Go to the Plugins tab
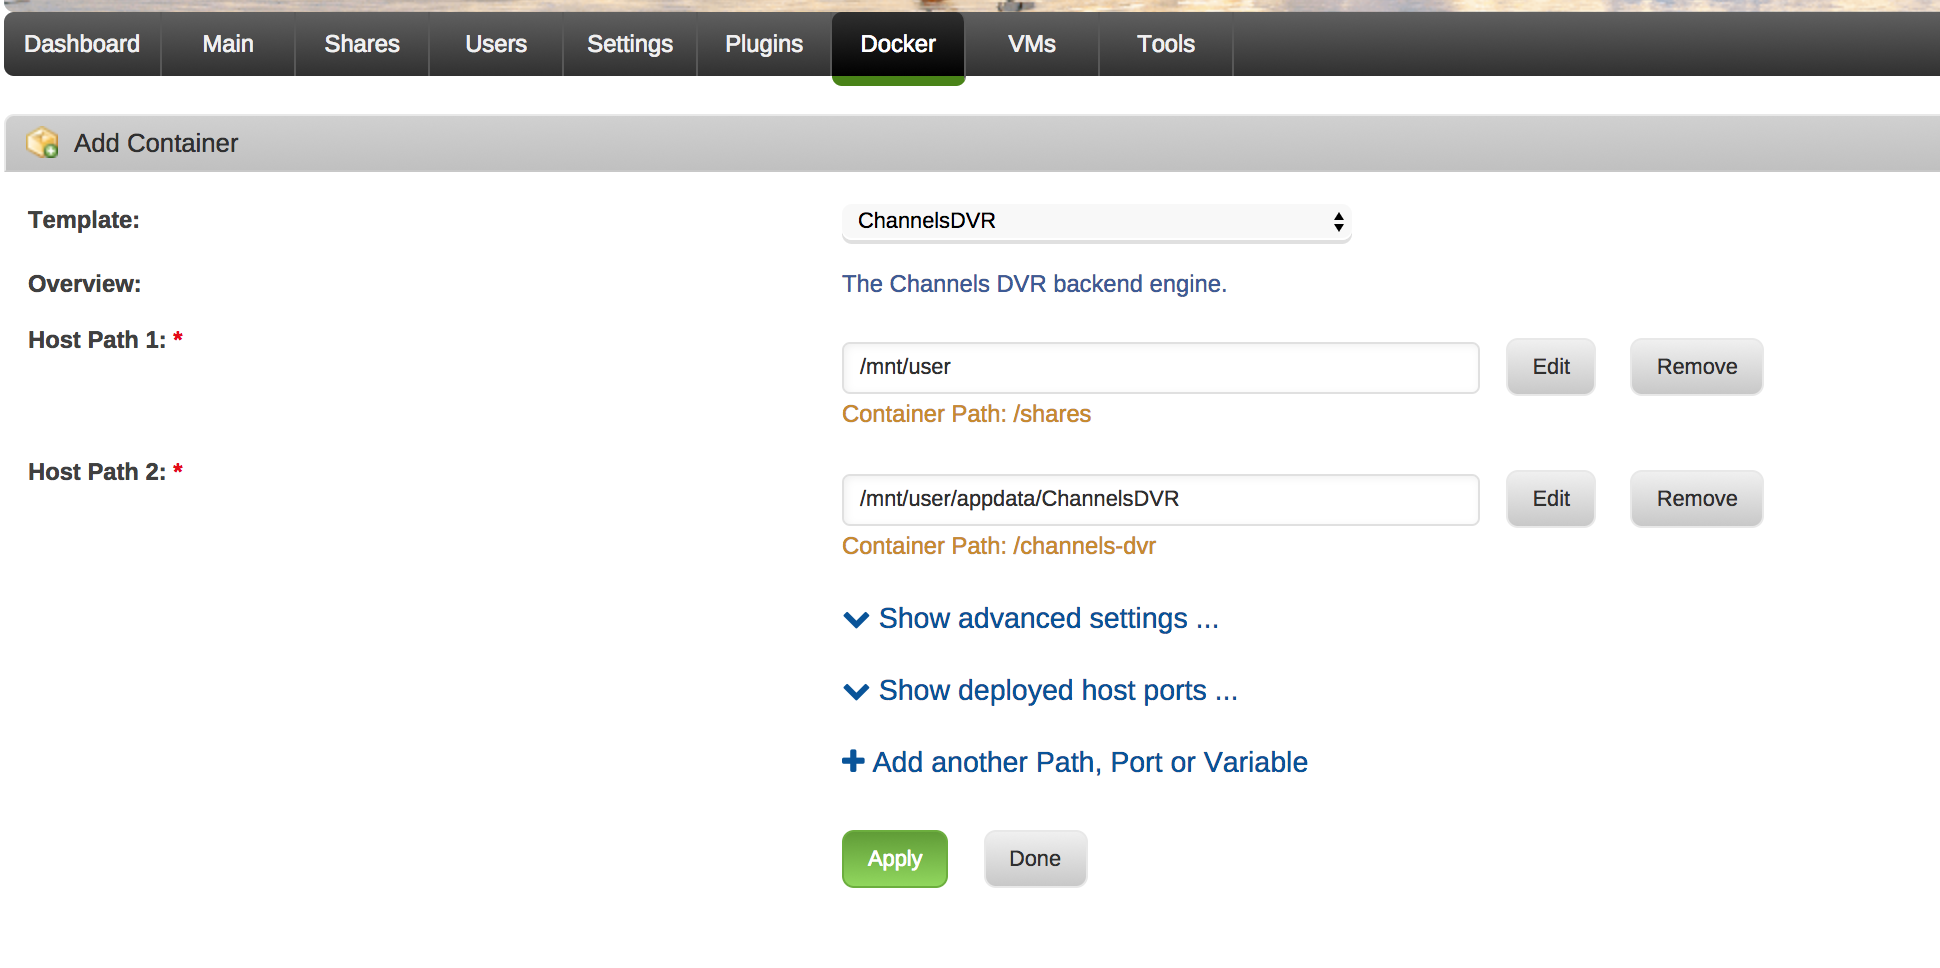The width and height of the screenshot is (1940, 968). (x=764, y=44)
